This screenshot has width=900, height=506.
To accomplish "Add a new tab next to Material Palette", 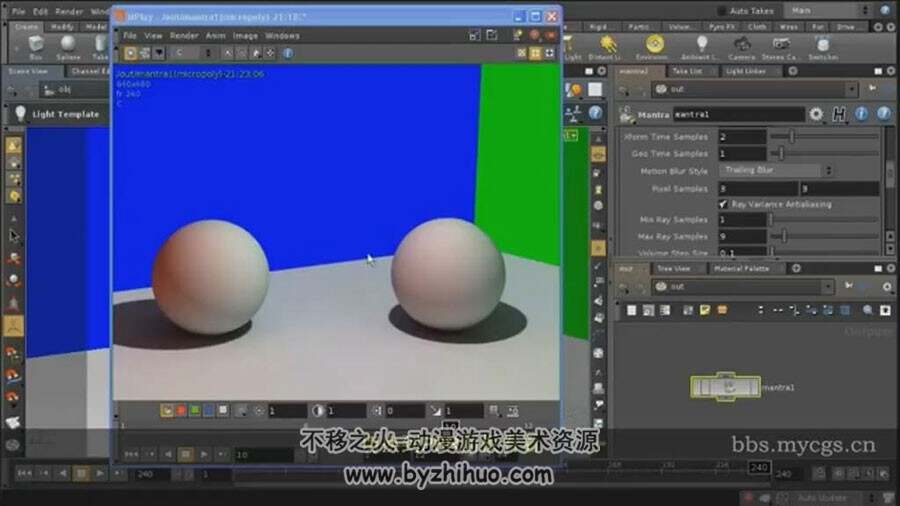I will pos(796,268).
